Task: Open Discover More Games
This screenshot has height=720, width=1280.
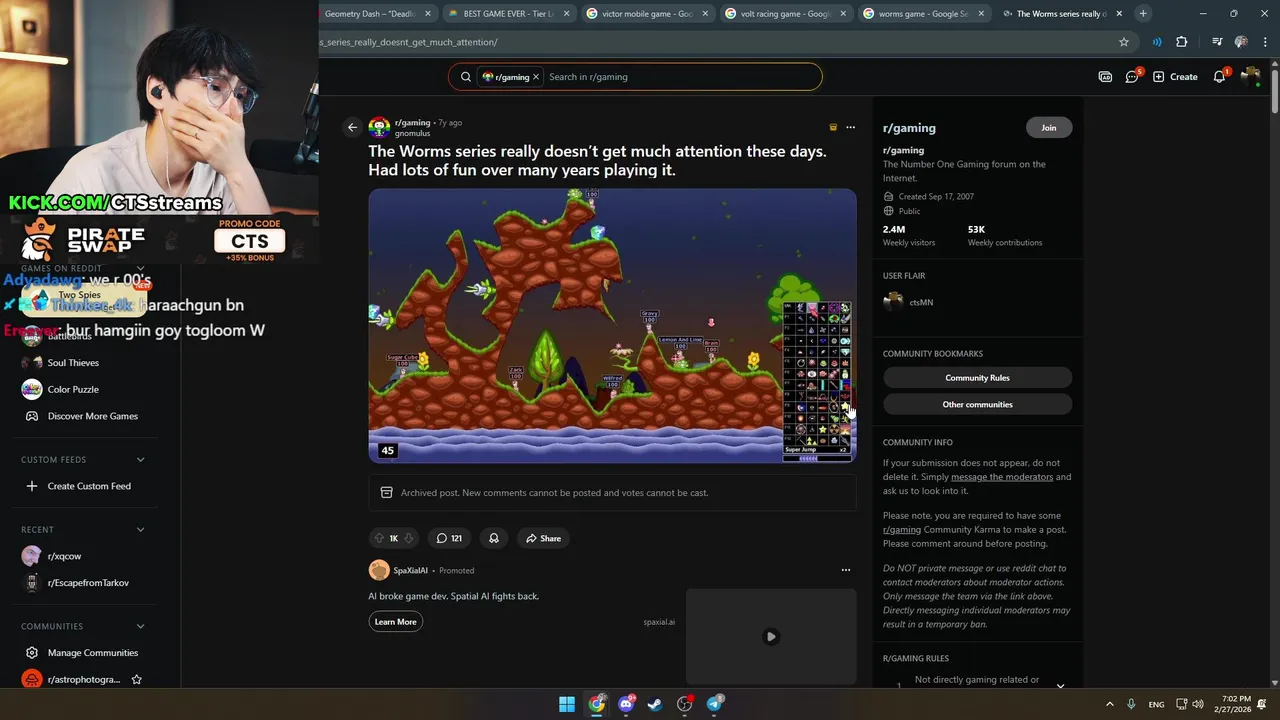Action: click(x=84, y=416)
